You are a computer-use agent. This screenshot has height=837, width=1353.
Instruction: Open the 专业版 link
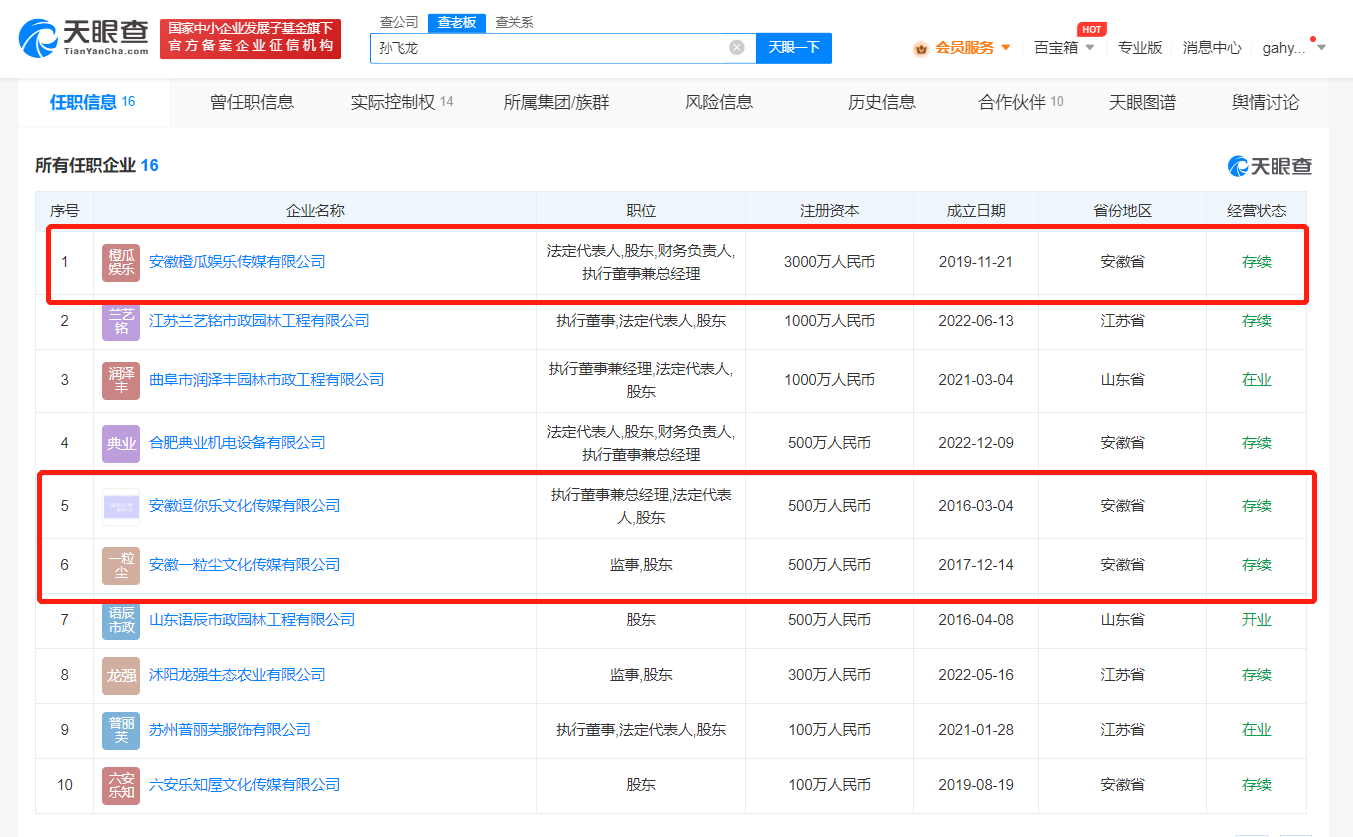pyautogui.click(x=1140, y=48)
